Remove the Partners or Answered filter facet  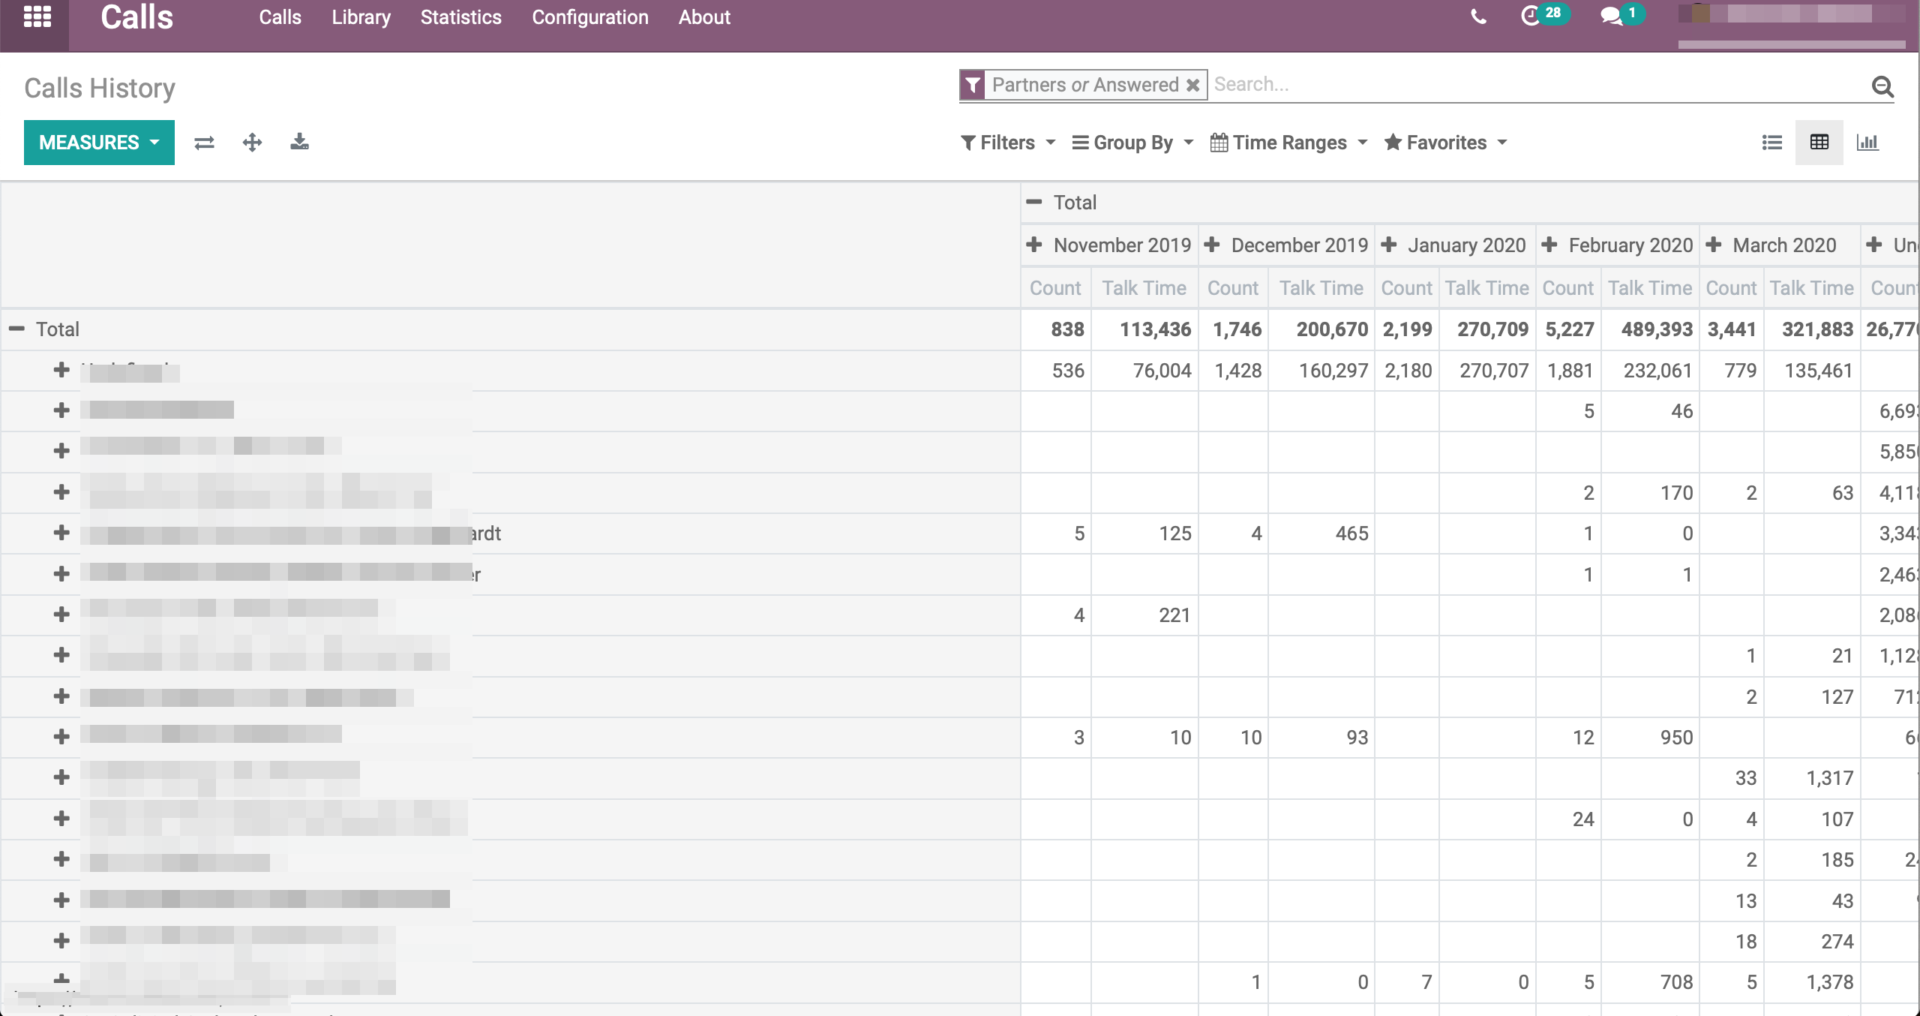point(1192,86)
